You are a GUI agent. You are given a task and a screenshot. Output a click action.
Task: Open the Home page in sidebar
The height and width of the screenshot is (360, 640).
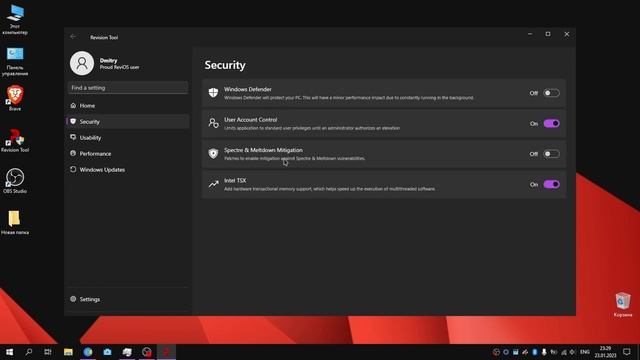128,105
